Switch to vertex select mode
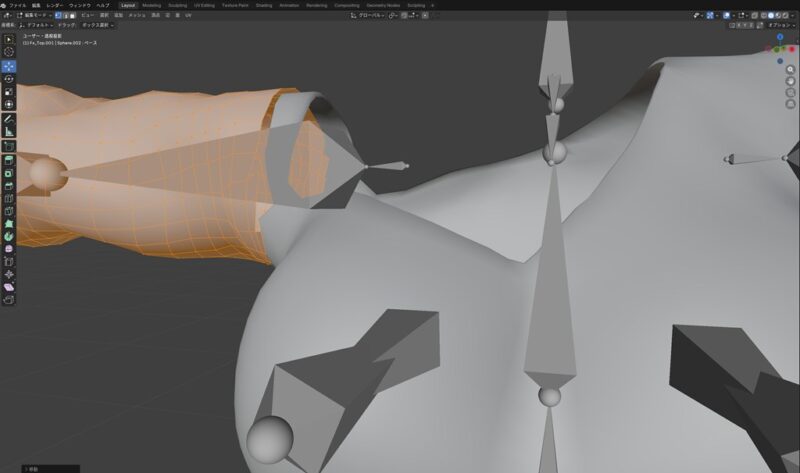Image resolution: width=800 pixels, height=473 pixels. click(58, 16)
